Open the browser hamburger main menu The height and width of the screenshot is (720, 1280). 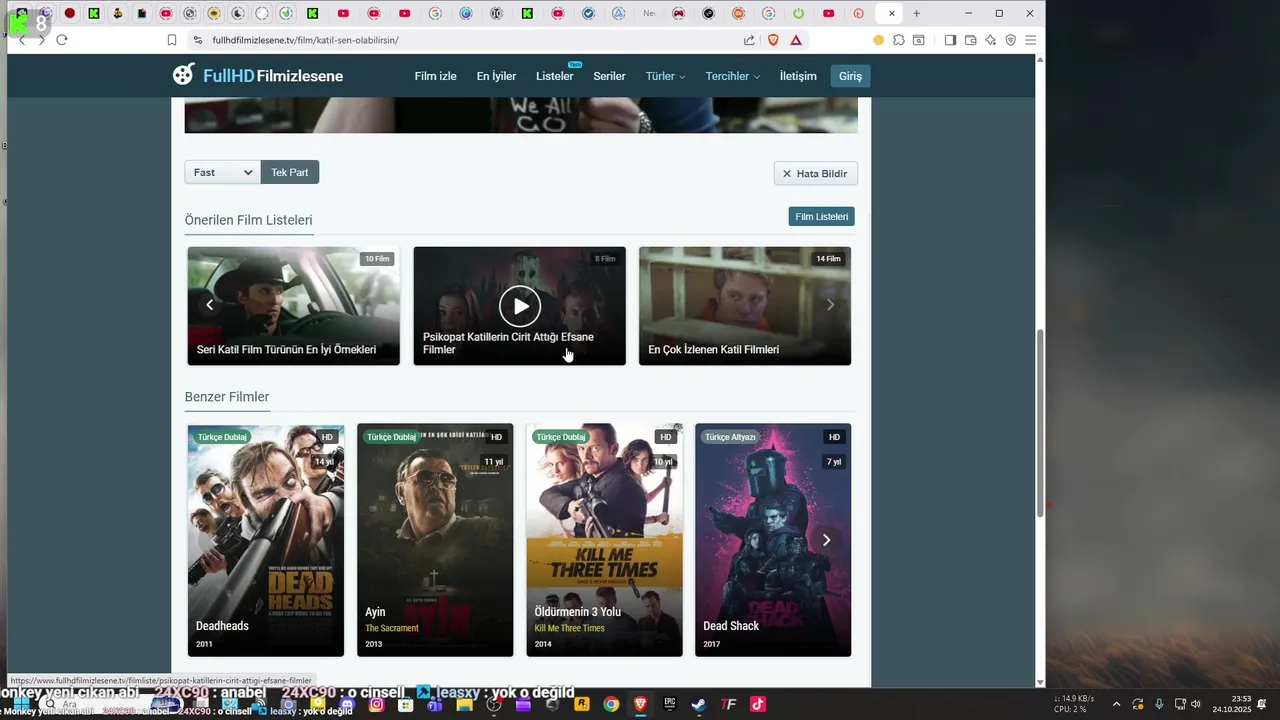click(1030, 40)
